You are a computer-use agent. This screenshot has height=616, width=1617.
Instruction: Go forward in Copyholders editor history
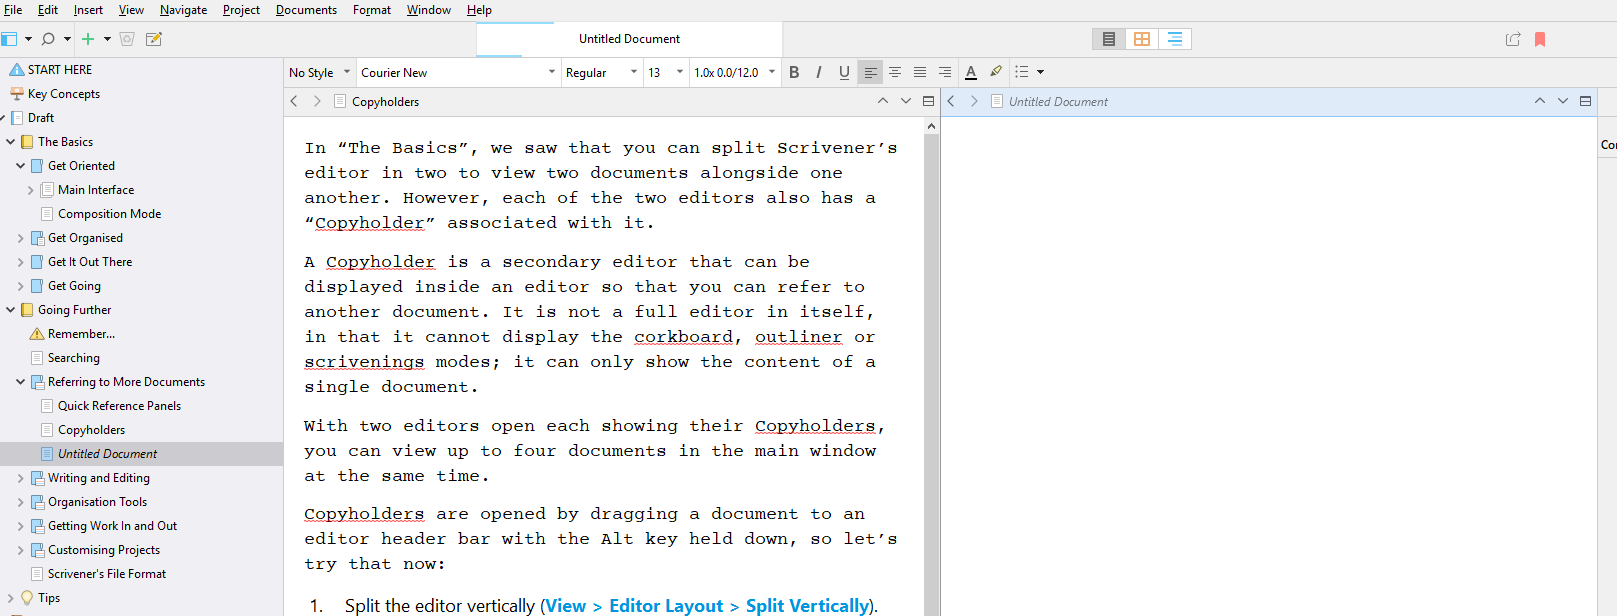coord(317,101)
